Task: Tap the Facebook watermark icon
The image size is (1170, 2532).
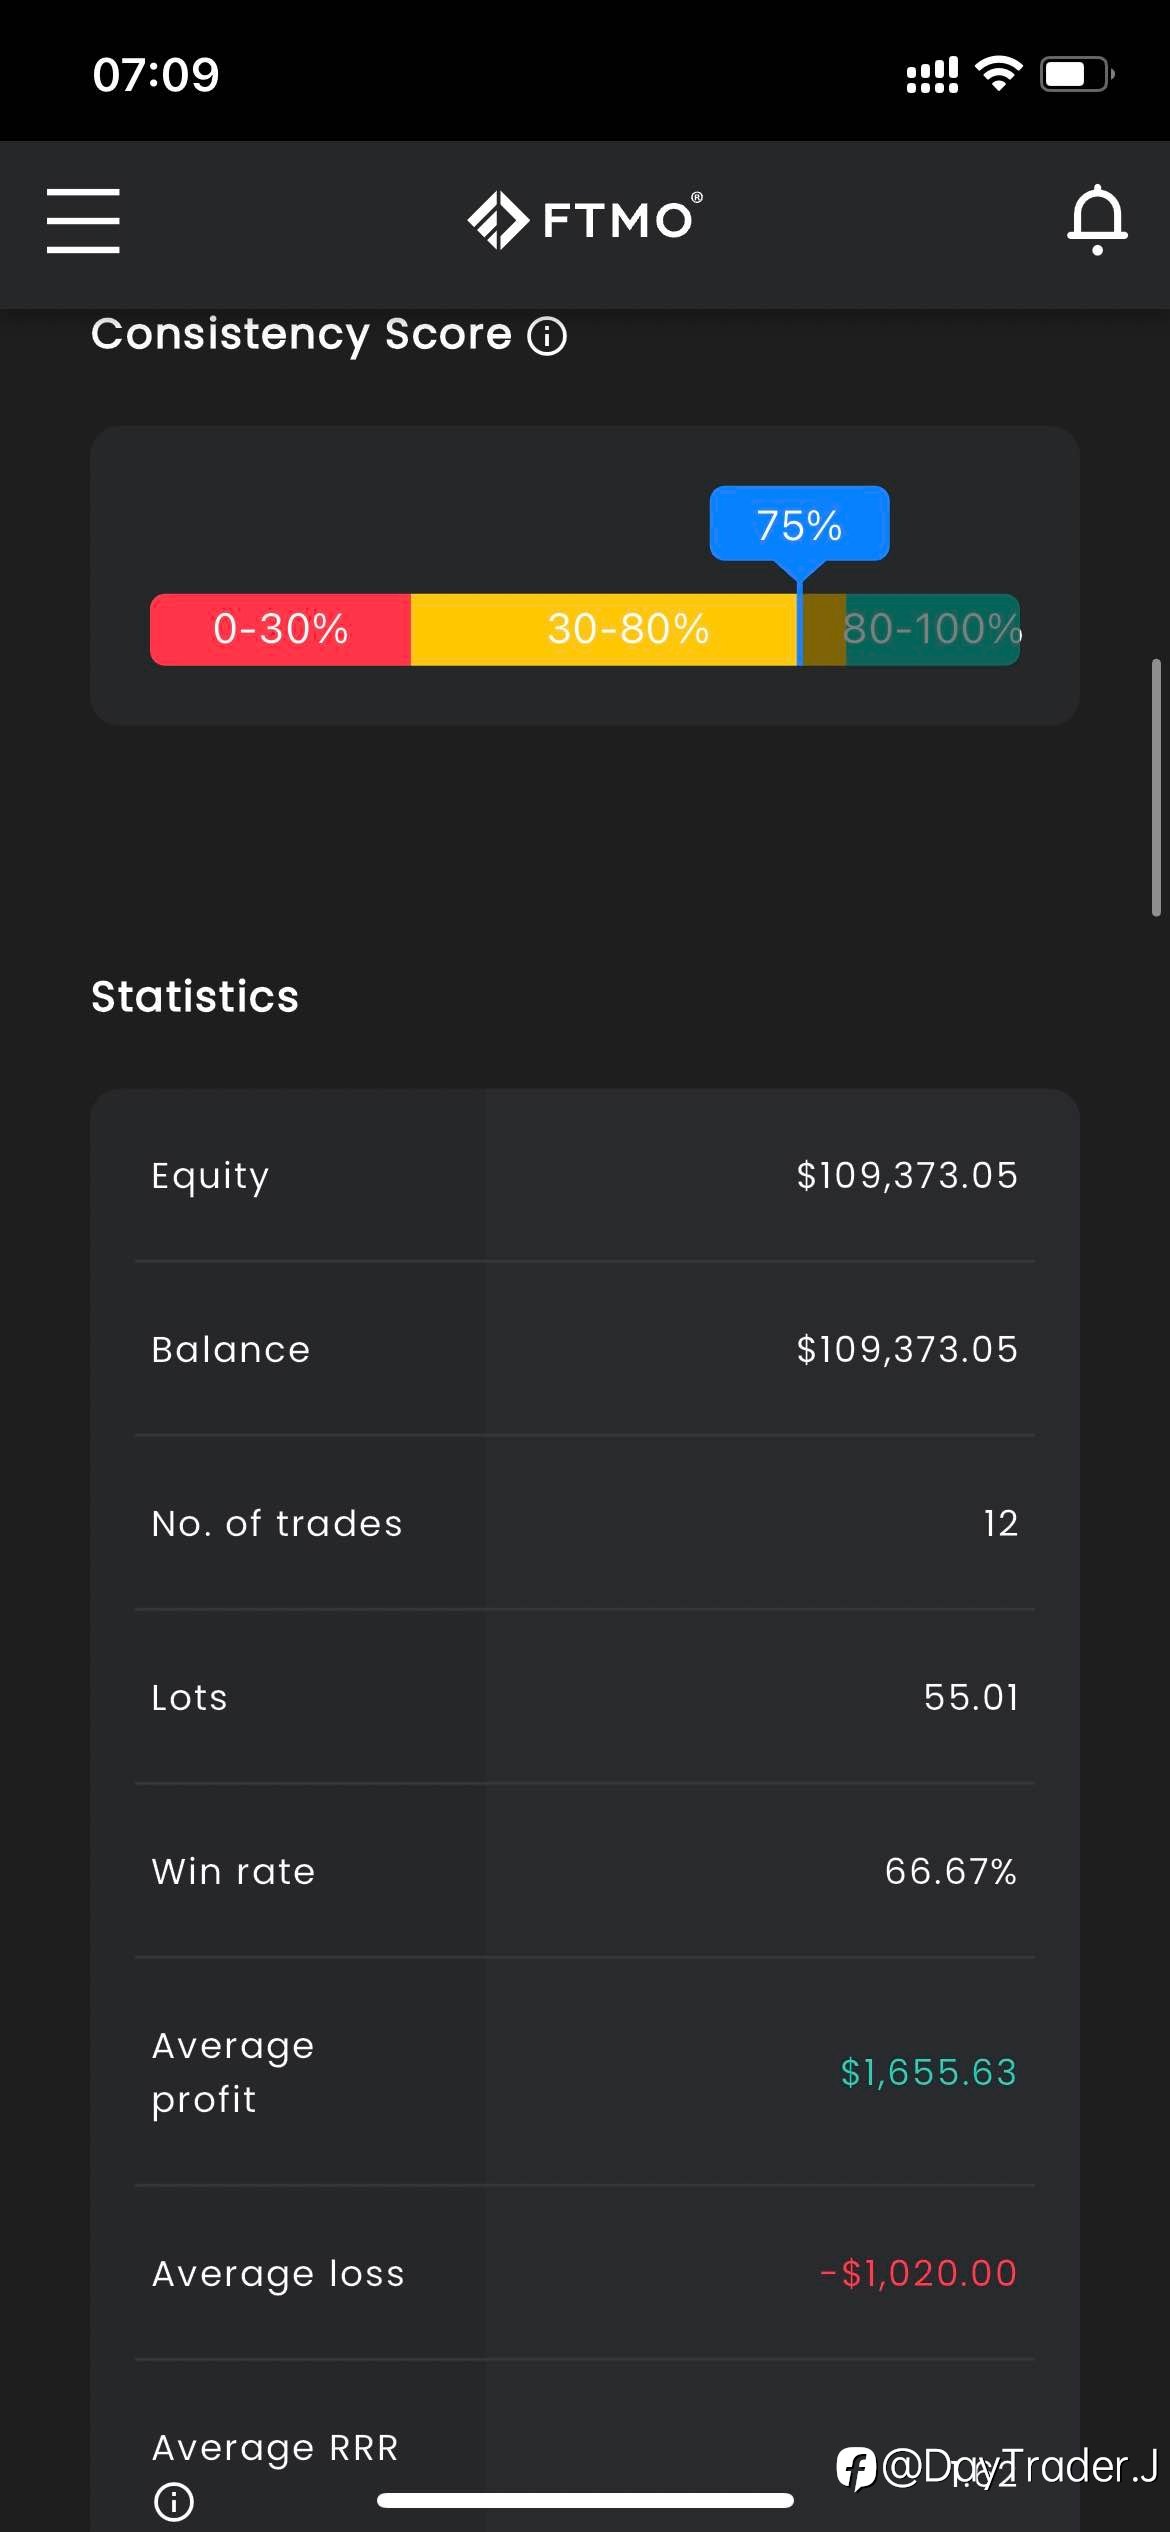Action: coord(856,2468)
